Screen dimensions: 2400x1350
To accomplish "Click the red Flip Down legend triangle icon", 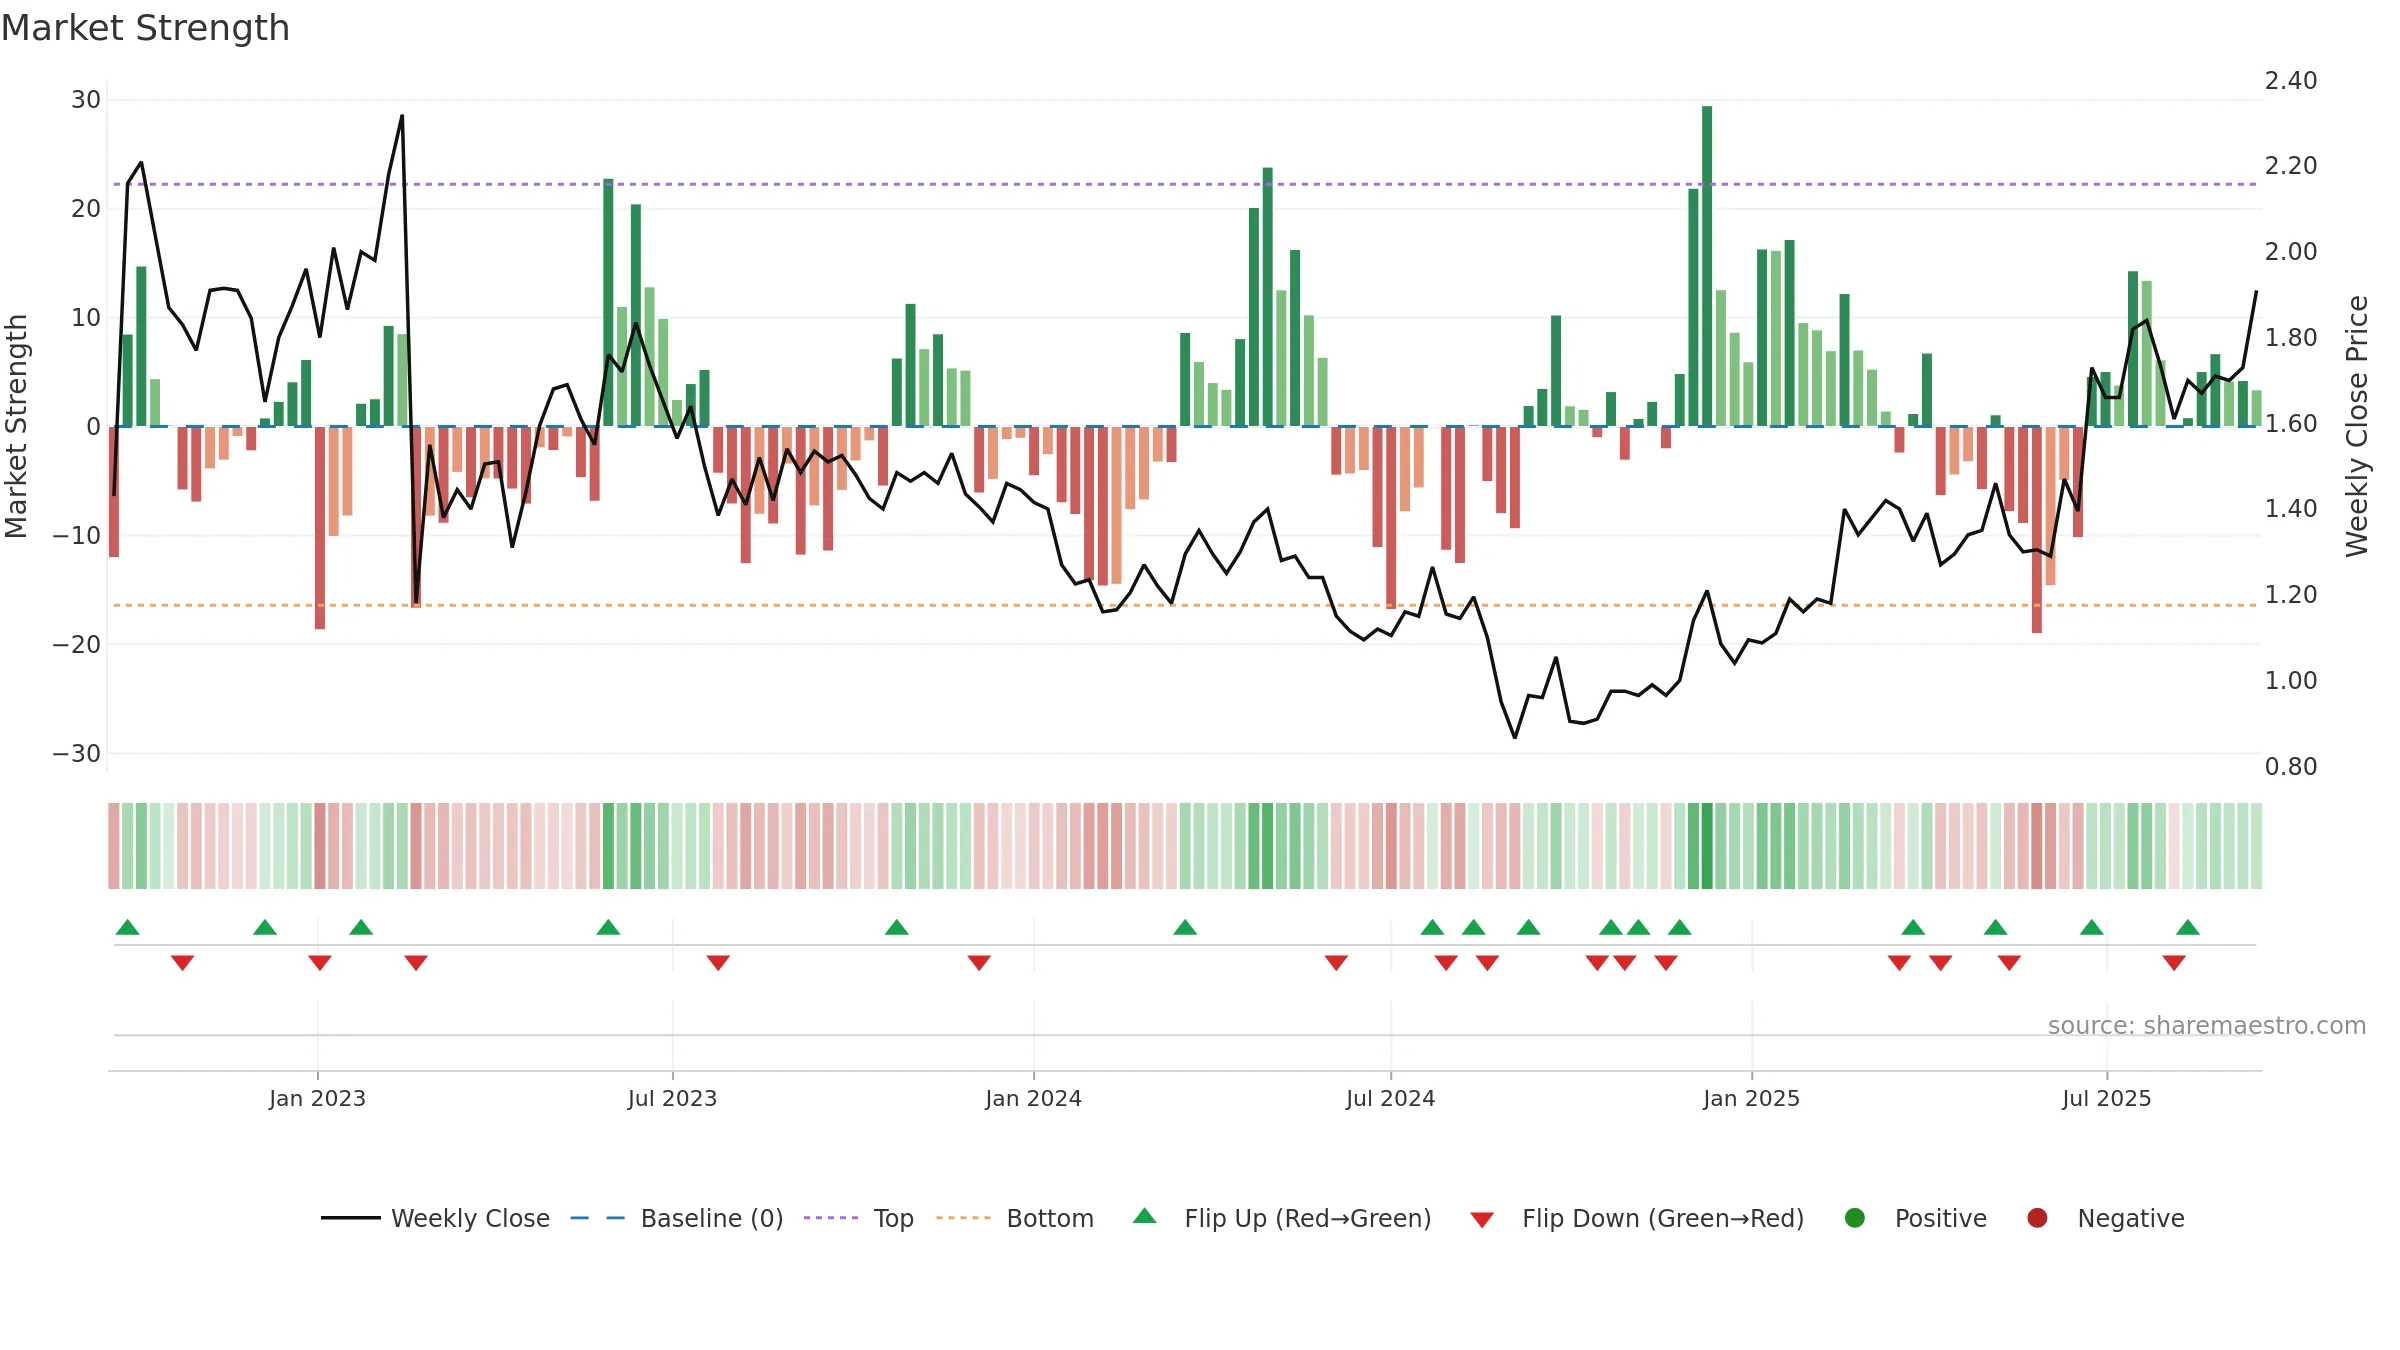I will 1482,1220.
